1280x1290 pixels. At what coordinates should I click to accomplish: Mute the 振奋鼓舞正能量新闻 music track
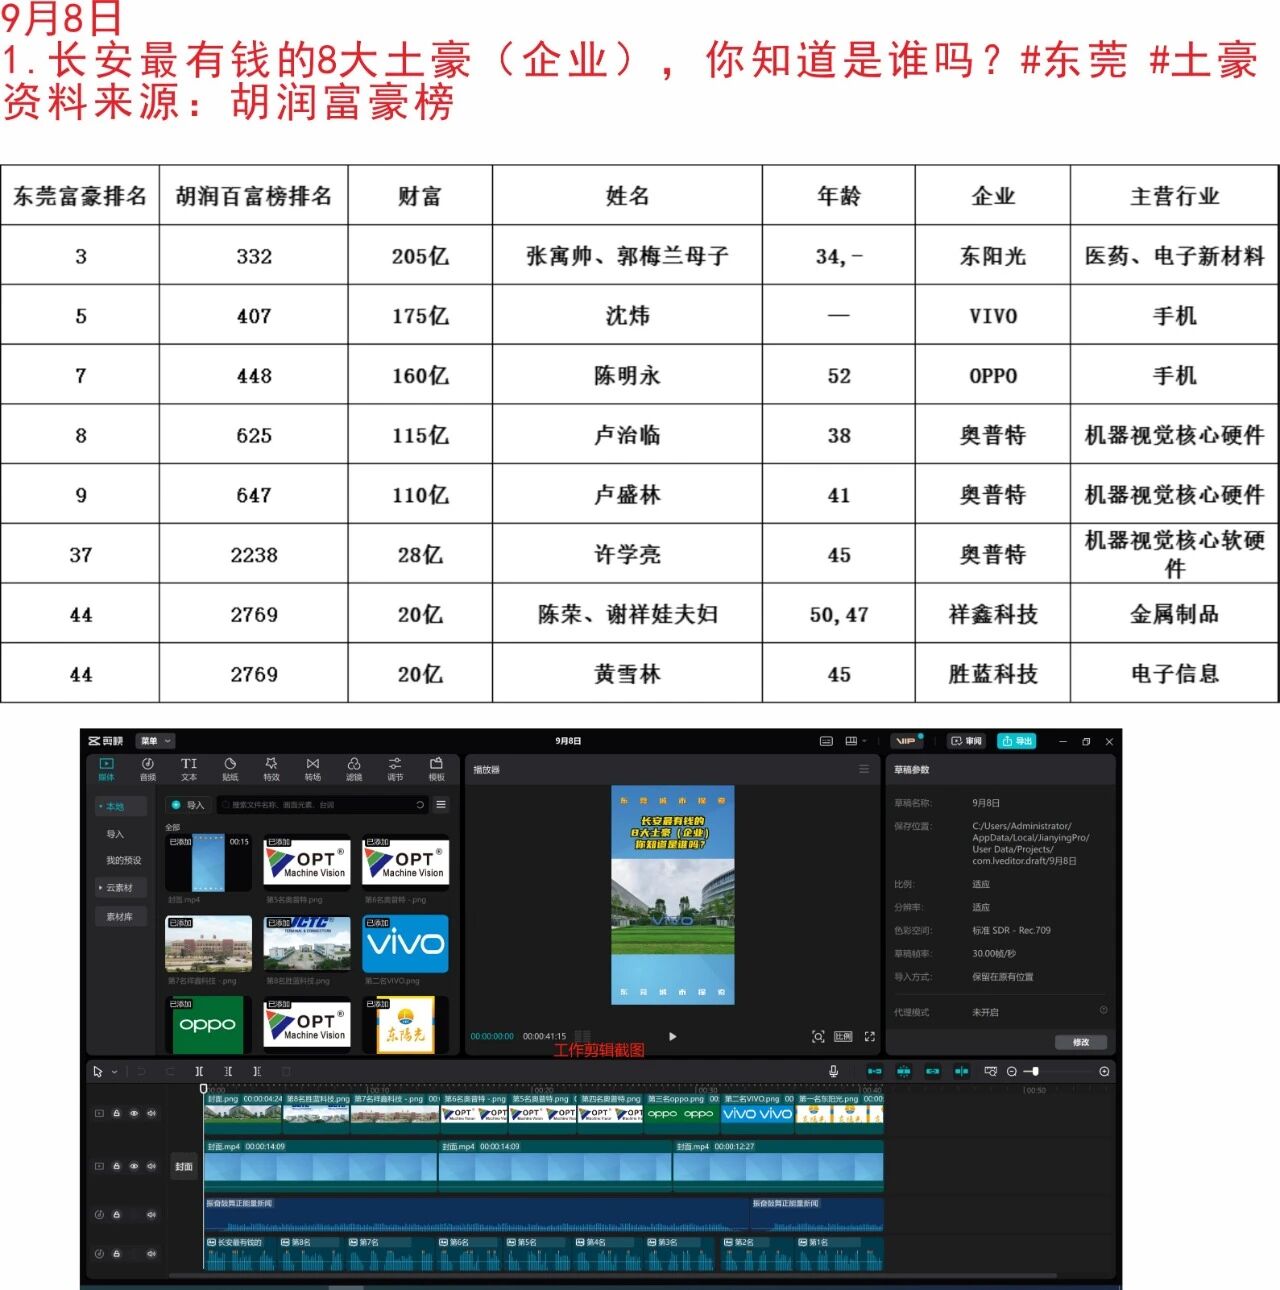(x=152, y=1215)
